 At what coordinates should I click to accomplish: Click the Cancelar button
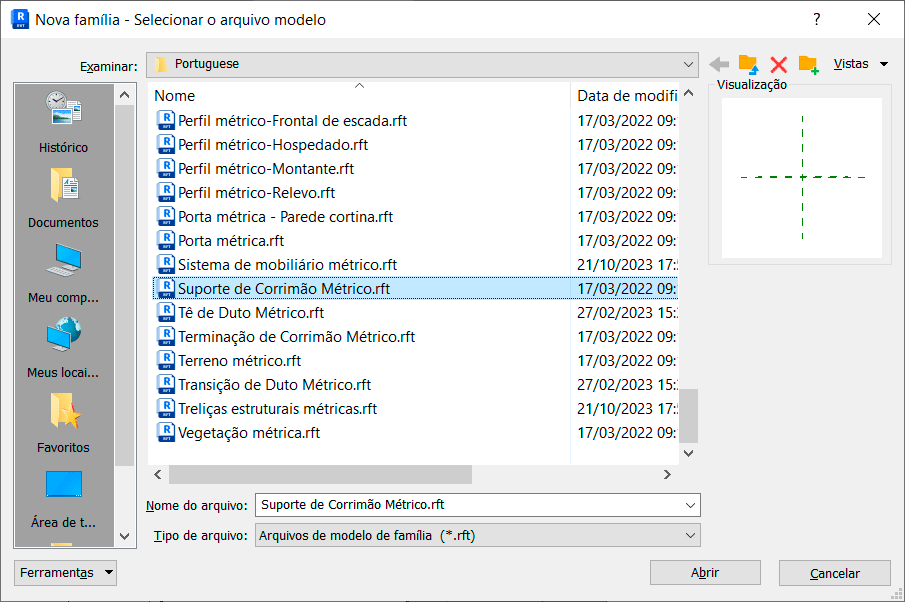pyautogui.click(x=834, y=572)
